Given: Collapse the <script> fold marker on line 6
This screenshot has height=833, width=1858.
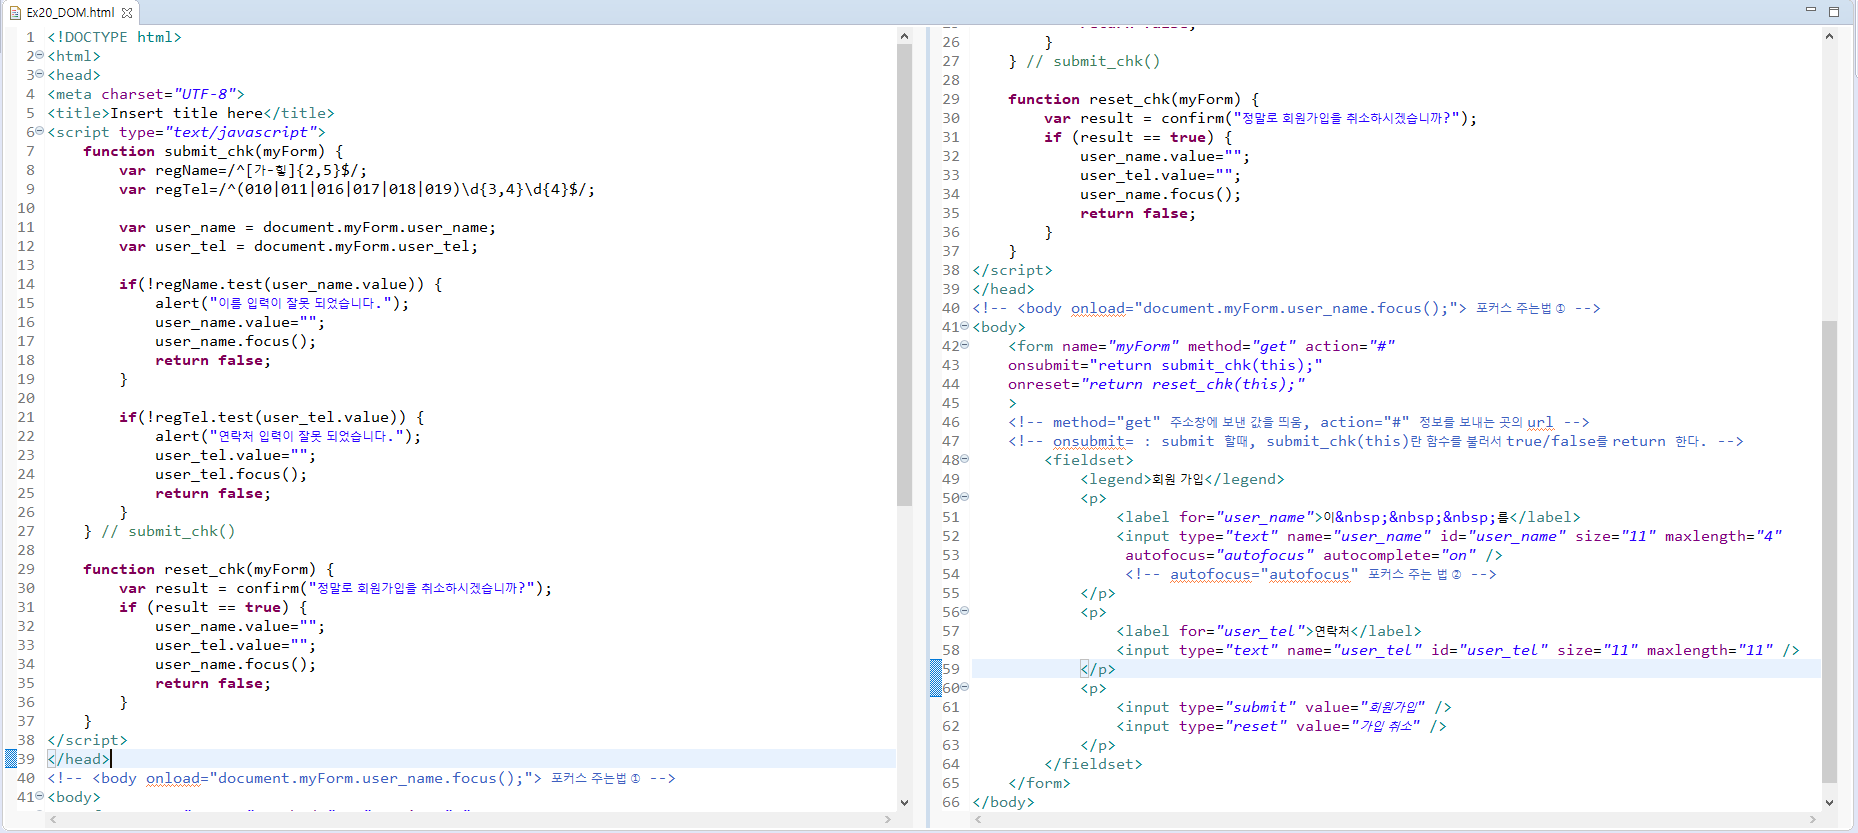Looking at the screenshot, I should (40, 131).
